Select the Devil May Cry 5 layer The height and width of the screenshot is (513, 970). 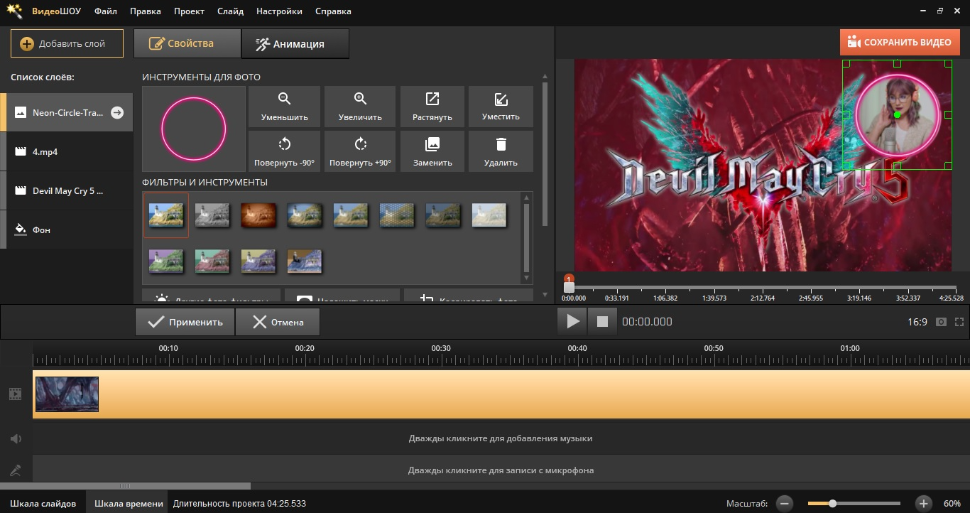click(x=67, y=191)
